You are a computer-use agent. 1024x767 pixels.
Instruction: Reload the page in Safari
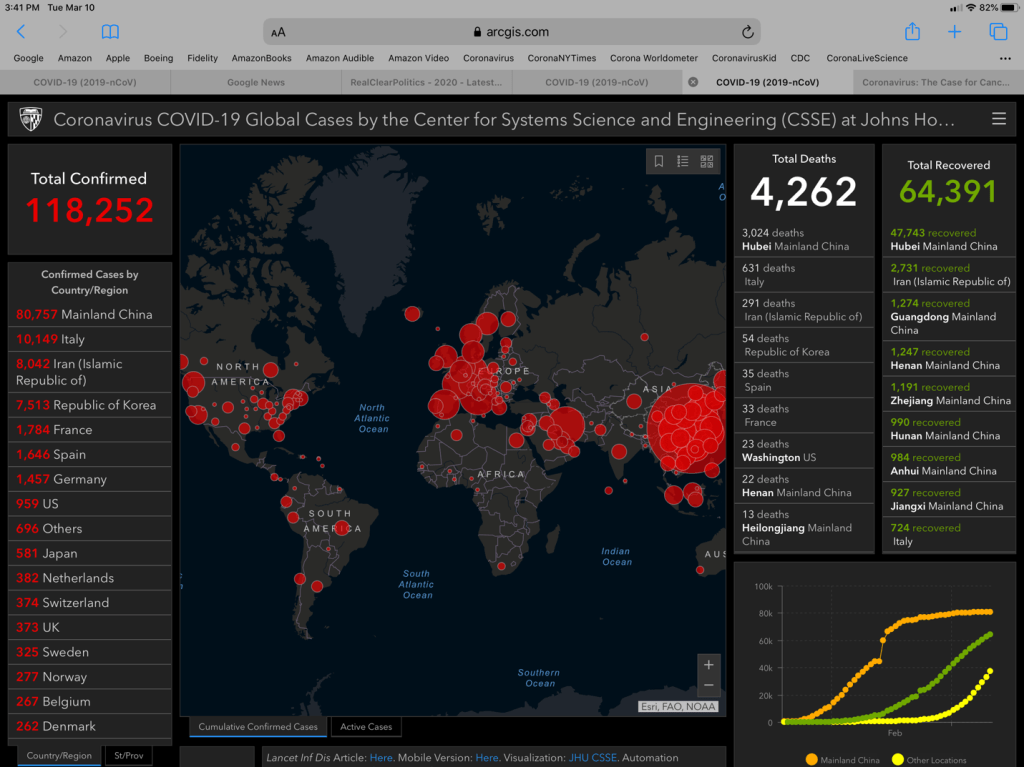point(747,32)
